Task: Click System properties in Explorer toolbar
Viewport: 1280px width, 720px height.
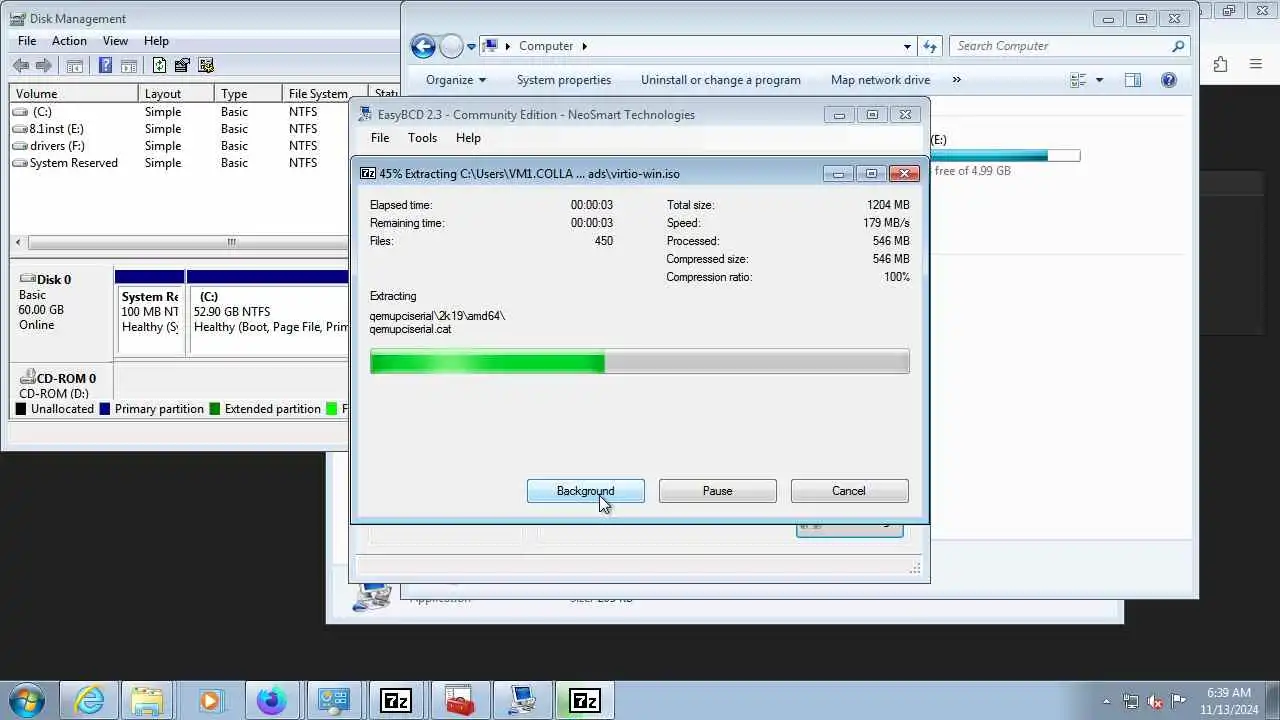Action: [564, 80]
